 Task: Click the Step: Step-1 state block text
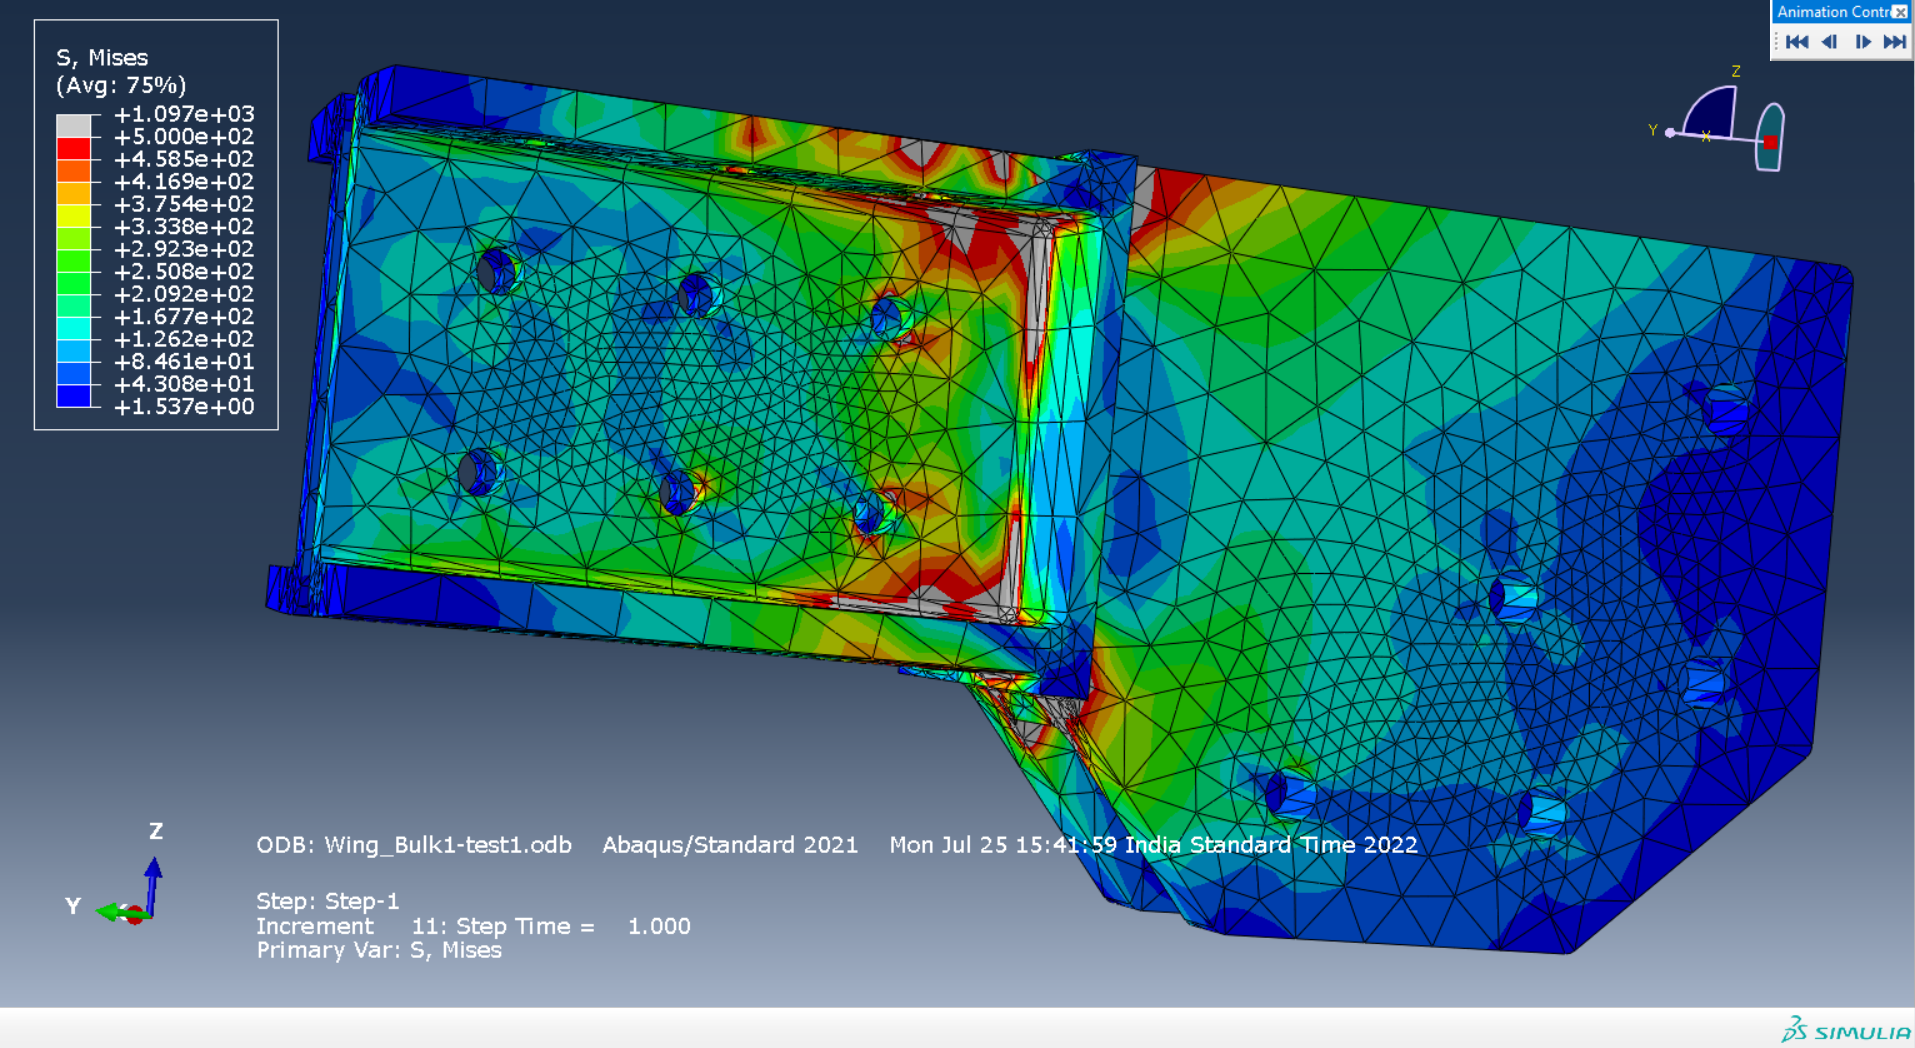327,901
